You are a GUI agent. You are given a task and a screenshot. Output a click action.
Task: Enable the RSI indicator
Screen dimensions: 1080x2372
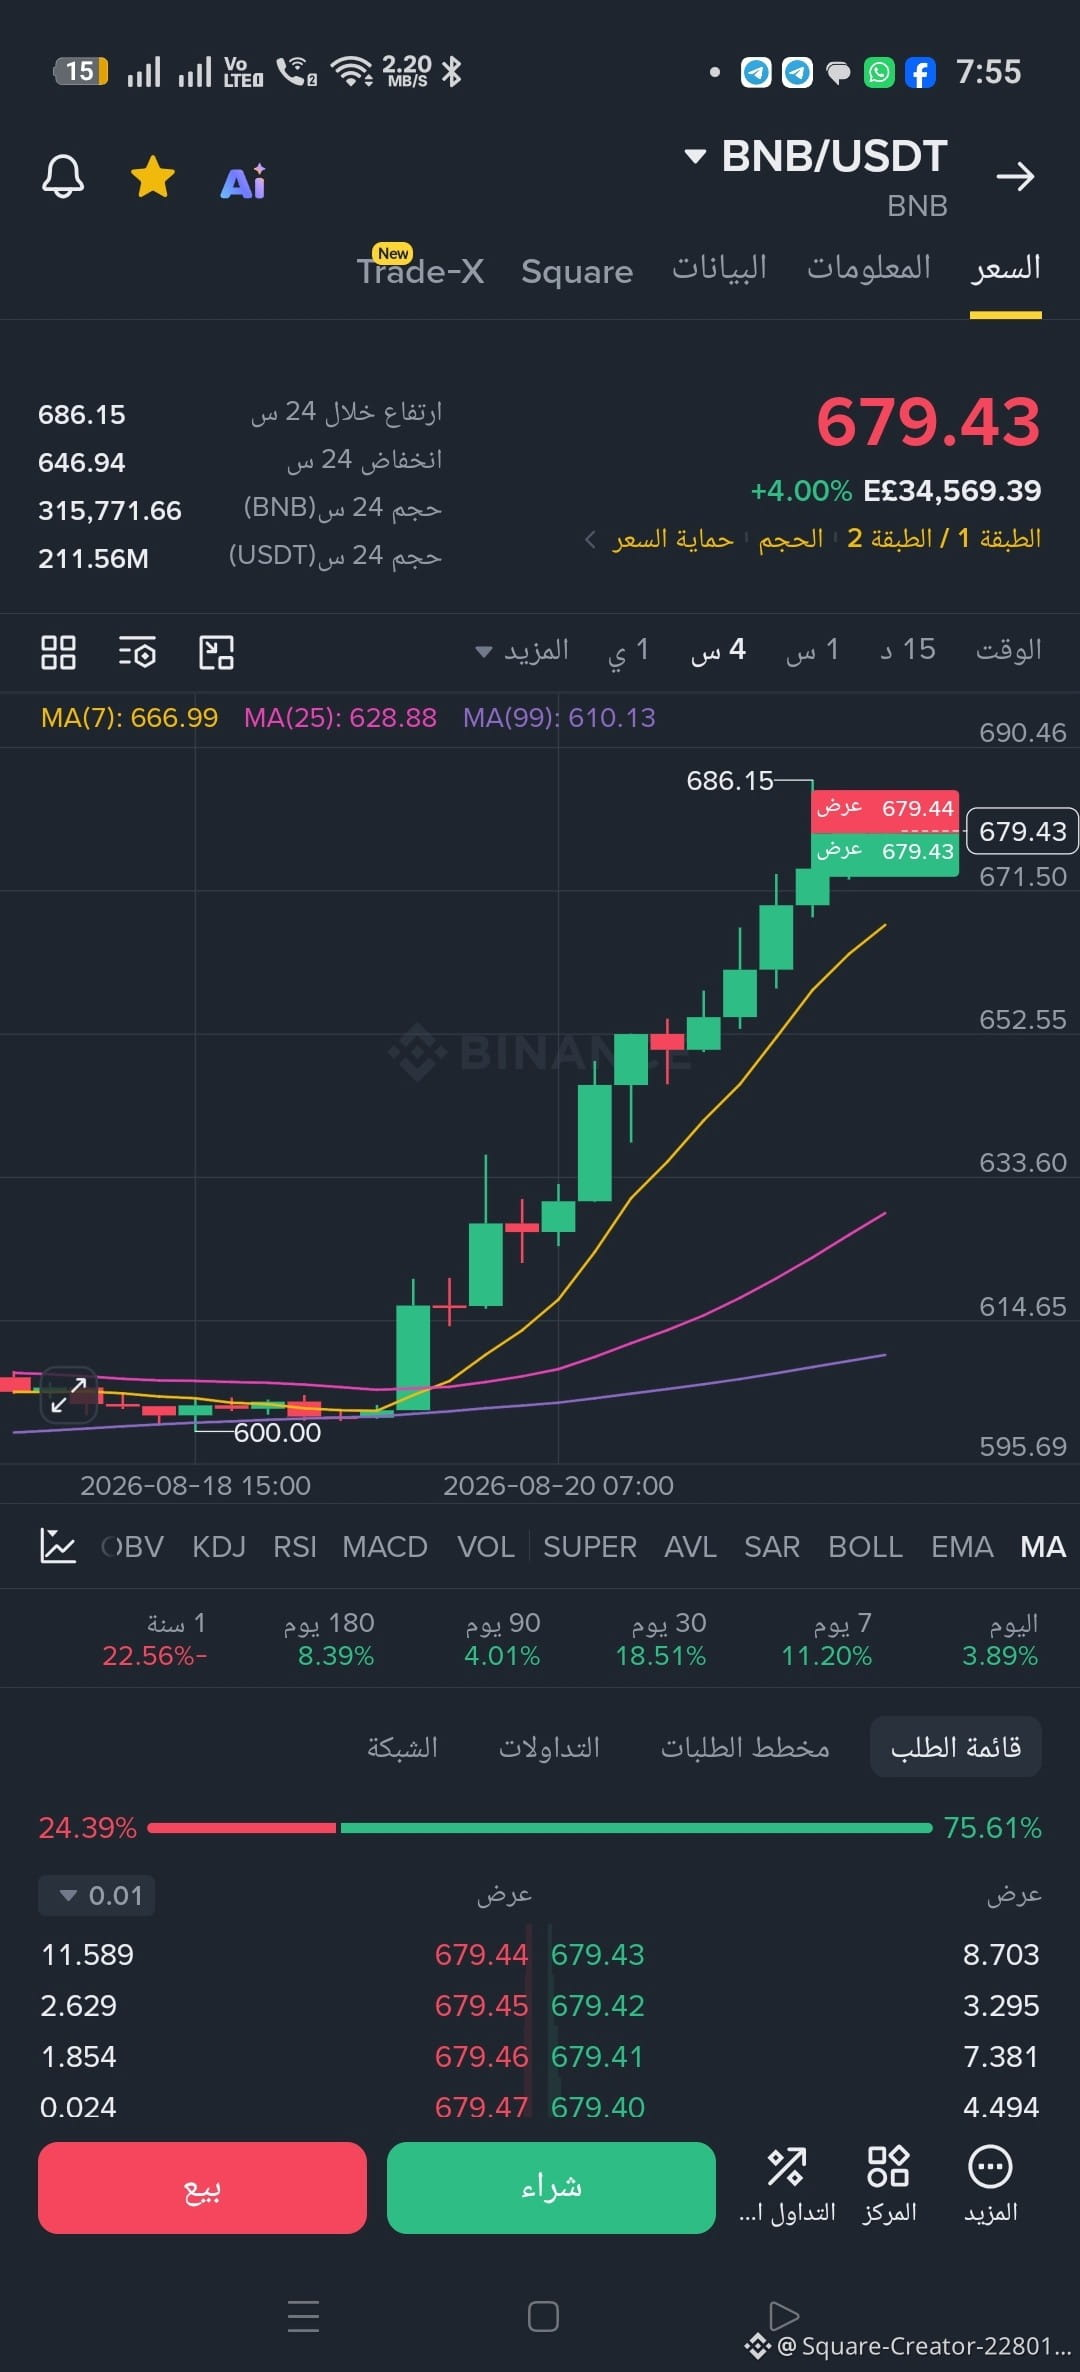(294, 1547)
